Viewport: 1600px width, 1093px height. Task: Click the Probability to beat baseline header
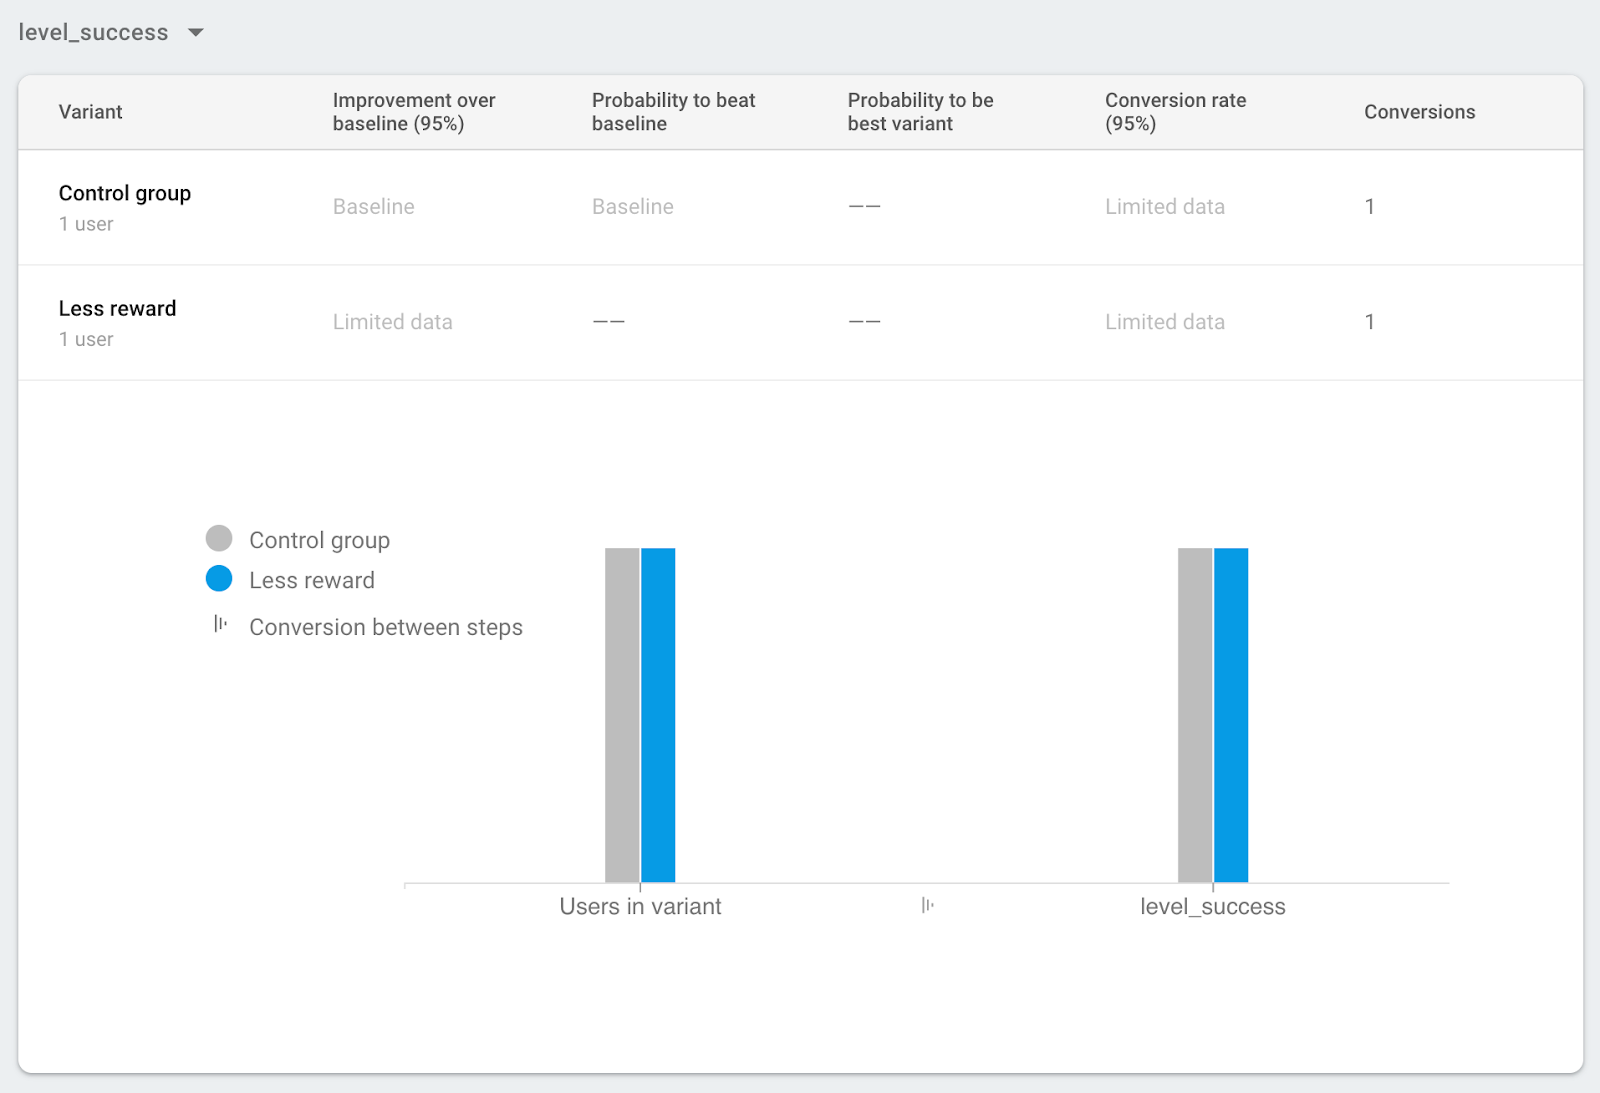pos(673,112)
